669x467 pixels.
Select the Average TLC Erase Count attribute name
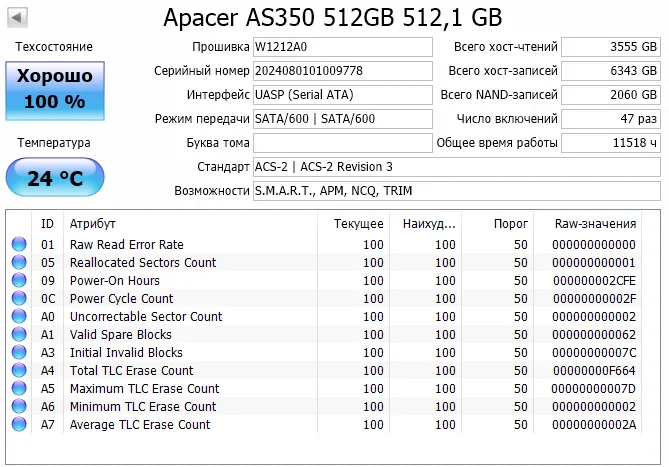[x=140, y=425]
